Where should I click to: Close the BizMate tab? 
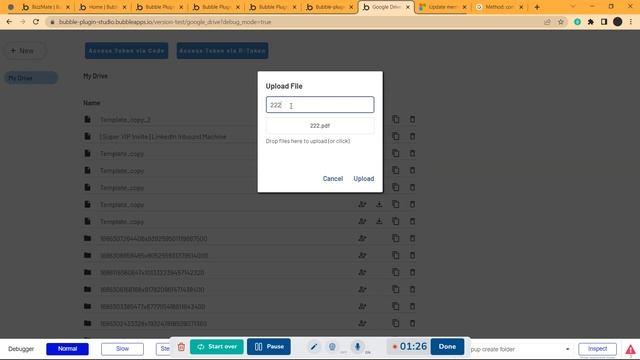click(x=68, y=7)
